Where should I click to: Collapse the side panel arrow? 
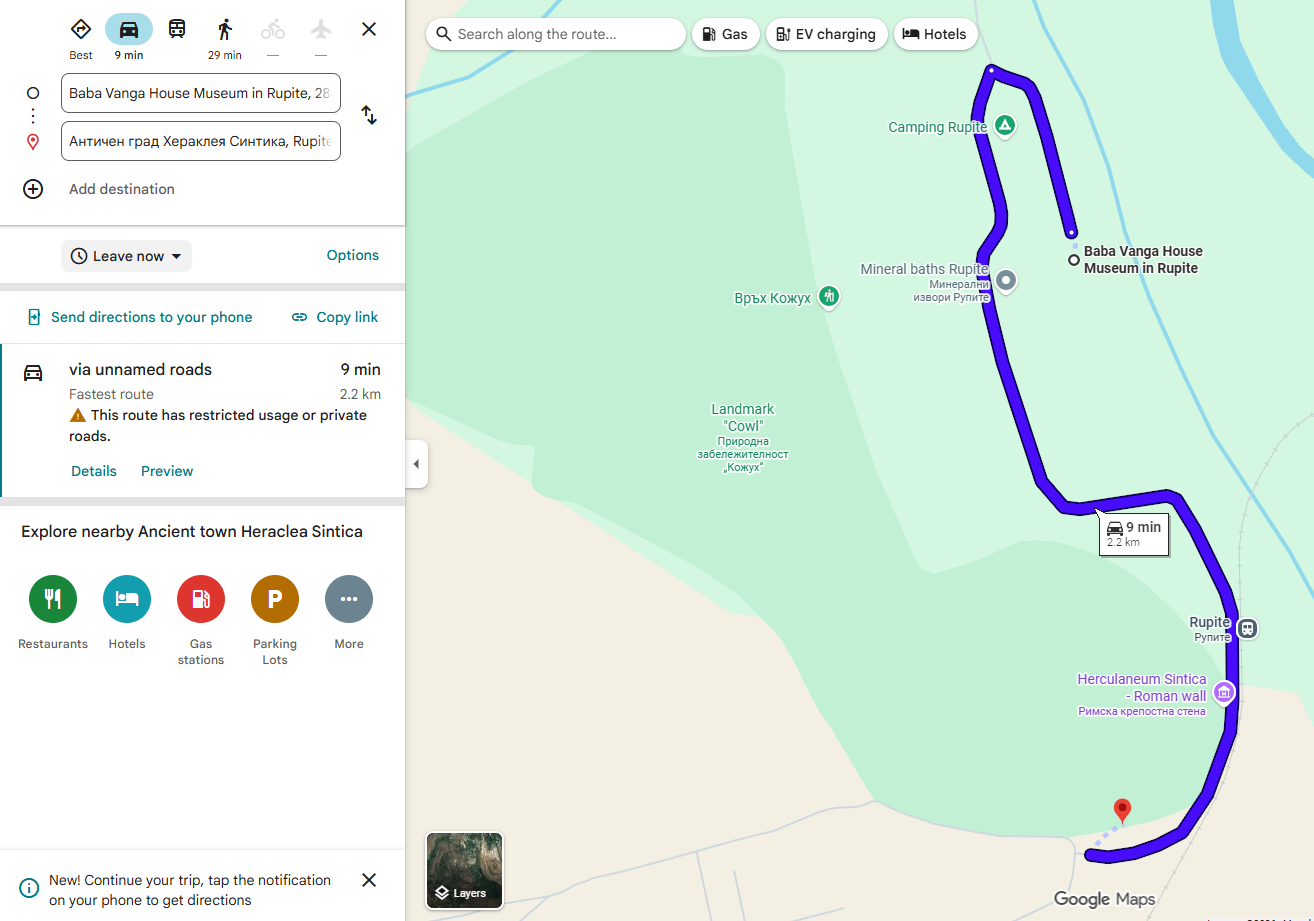[x=417, y=464]
